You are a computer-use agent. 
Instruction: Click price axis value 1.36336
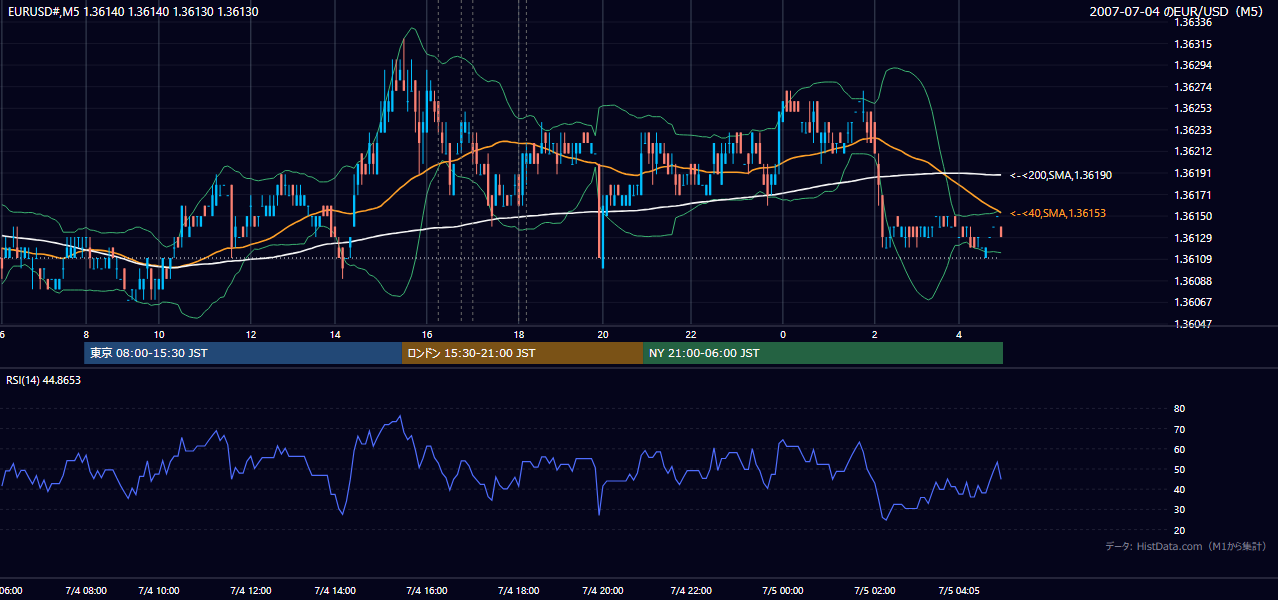pyautogui.click(x=1195, y=22)
